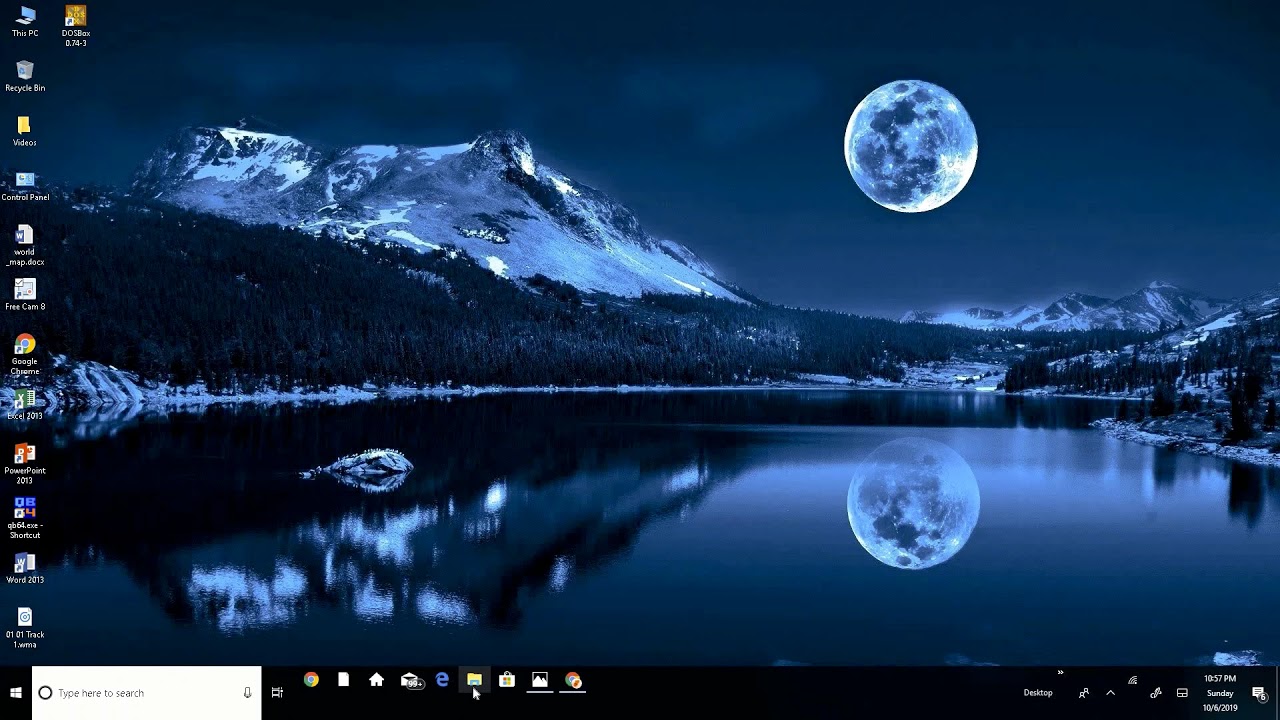Screen dimensions: 1280x720
Task: Open the Wi-Fi network flyout
Action: (1133, 680)
